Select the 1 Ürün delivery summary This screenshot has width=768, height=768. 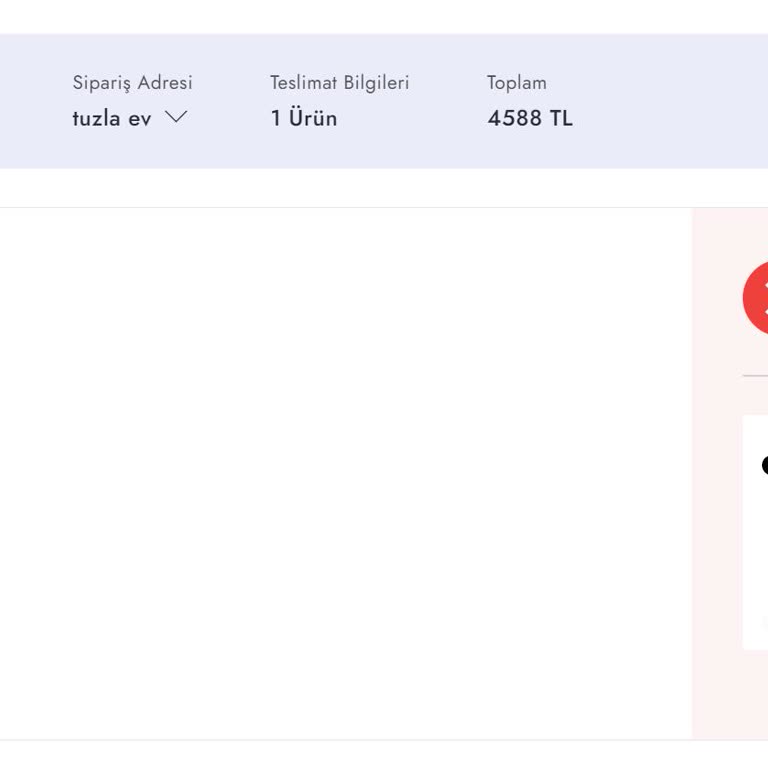[303, 118]
